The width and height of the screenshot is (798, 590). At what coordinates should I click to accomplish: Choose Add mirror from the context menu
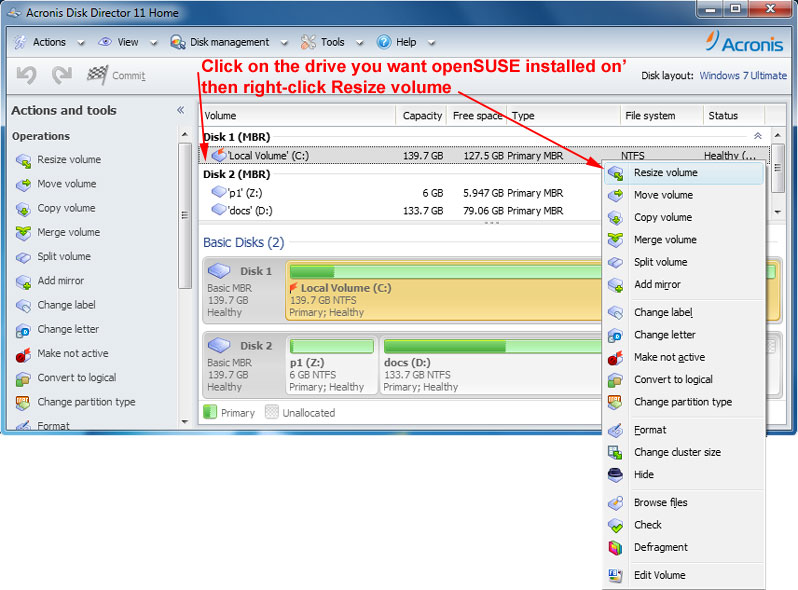(684, 285)
